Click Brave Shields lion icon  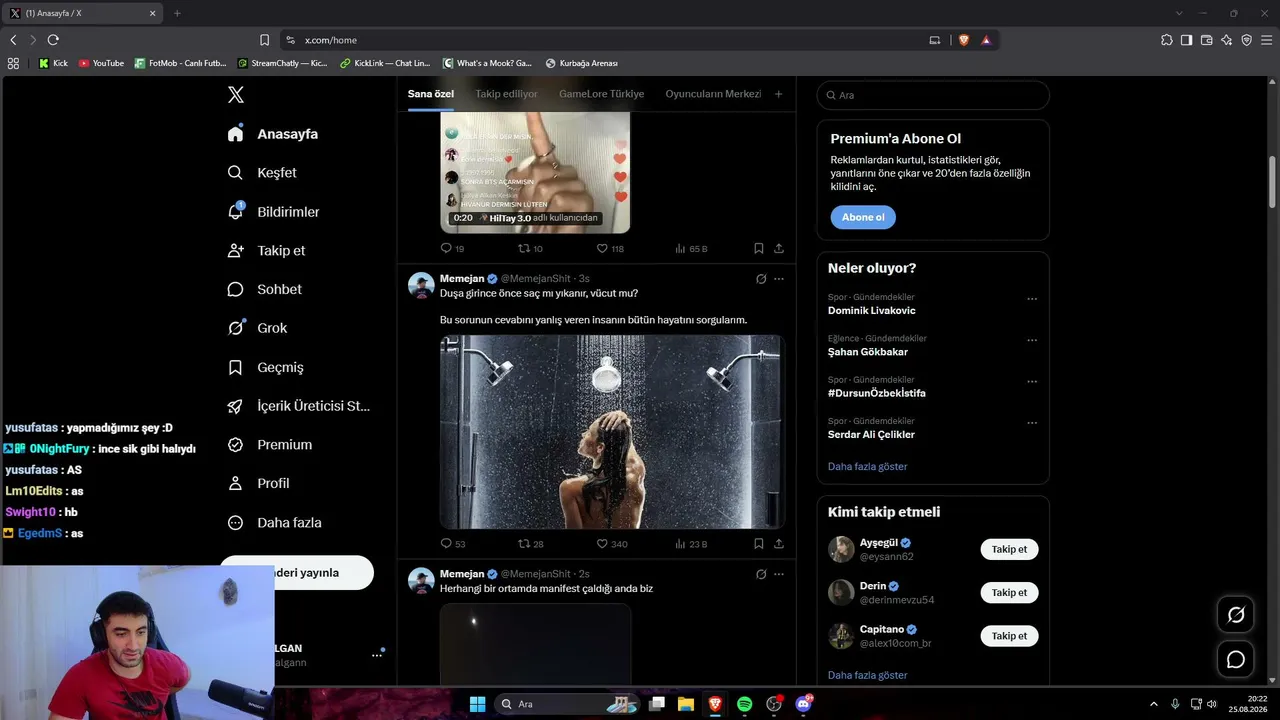(964, 40)
